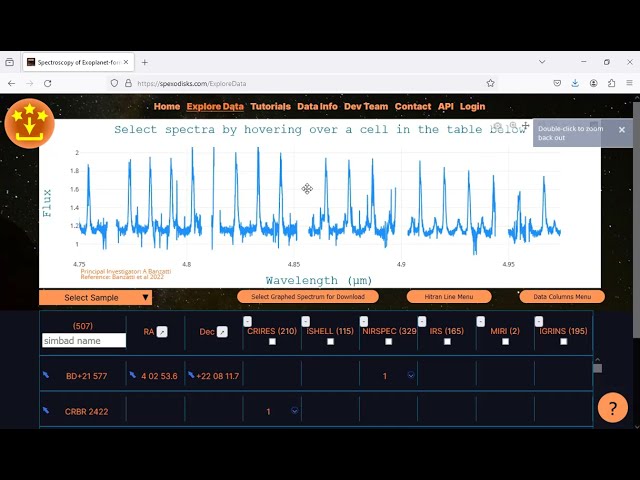
Task: Check the IRS (165) checkbox
Action: (x=447, y=342)
